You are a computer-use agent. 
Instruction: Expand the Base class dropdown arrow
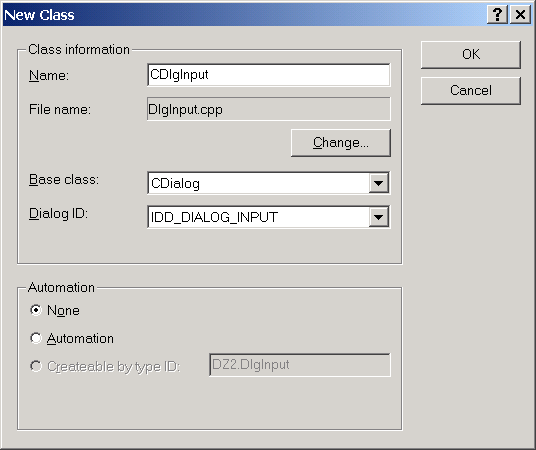tap(378, 183)
